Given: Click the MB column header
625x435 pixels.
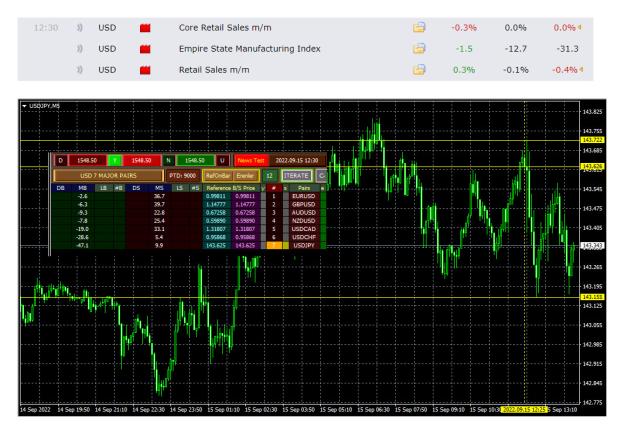Looking at the screenshot, I should (82, 188).
